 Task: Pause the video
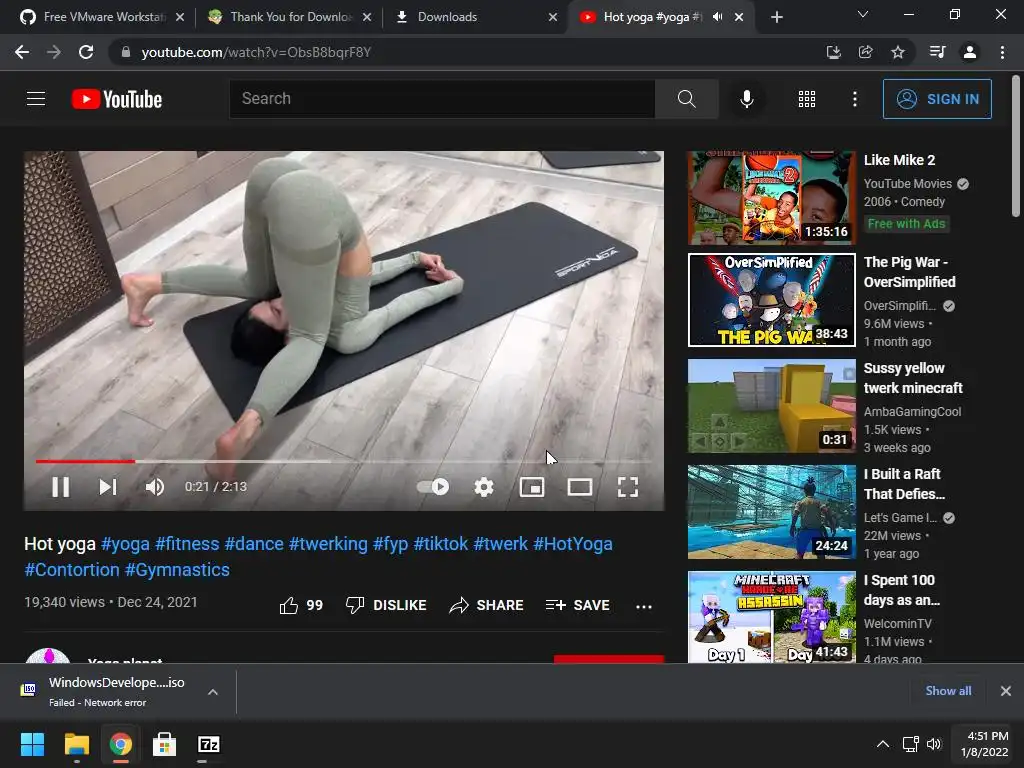60,487
